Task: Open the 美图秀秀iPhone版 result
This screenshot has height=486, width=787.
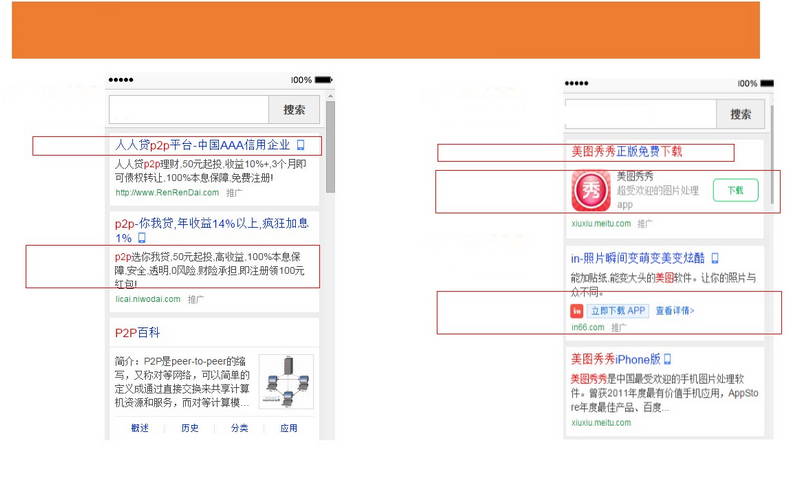Action: [615, 359]
